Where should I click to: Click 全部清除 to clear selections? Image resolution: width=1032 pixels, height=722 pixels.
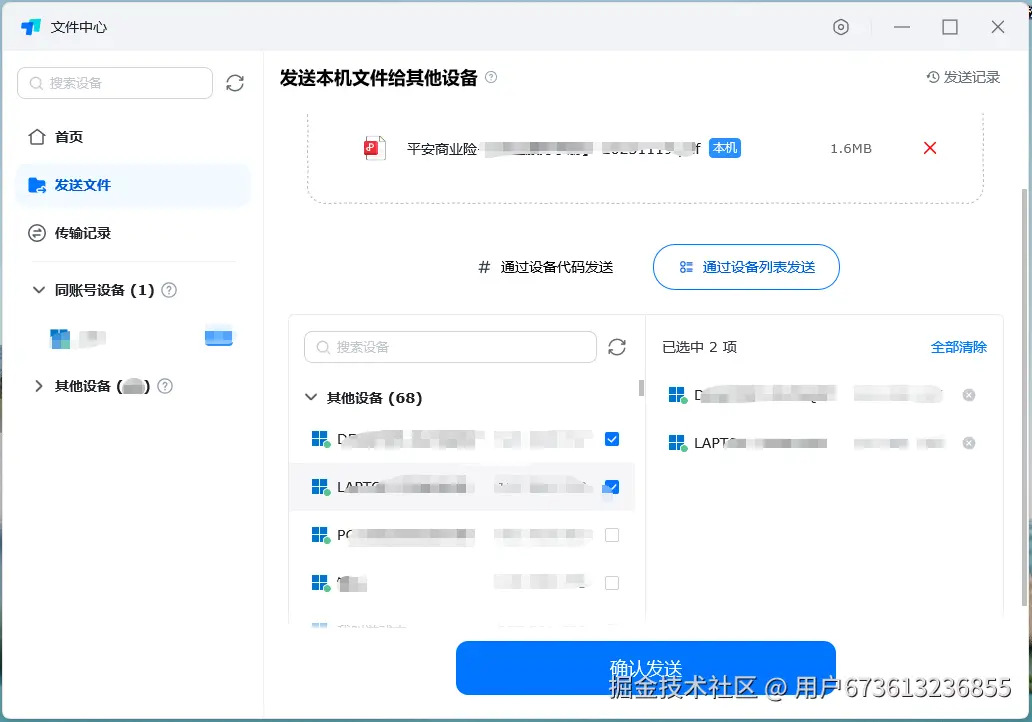point(958,347)
